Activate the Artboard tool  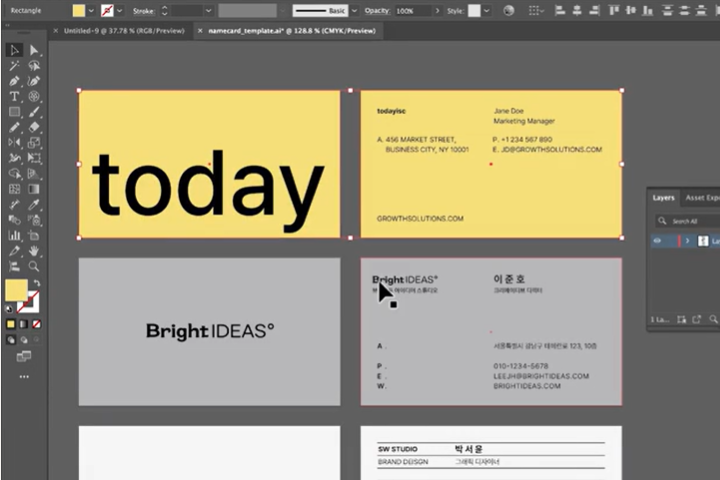point(34,236)
